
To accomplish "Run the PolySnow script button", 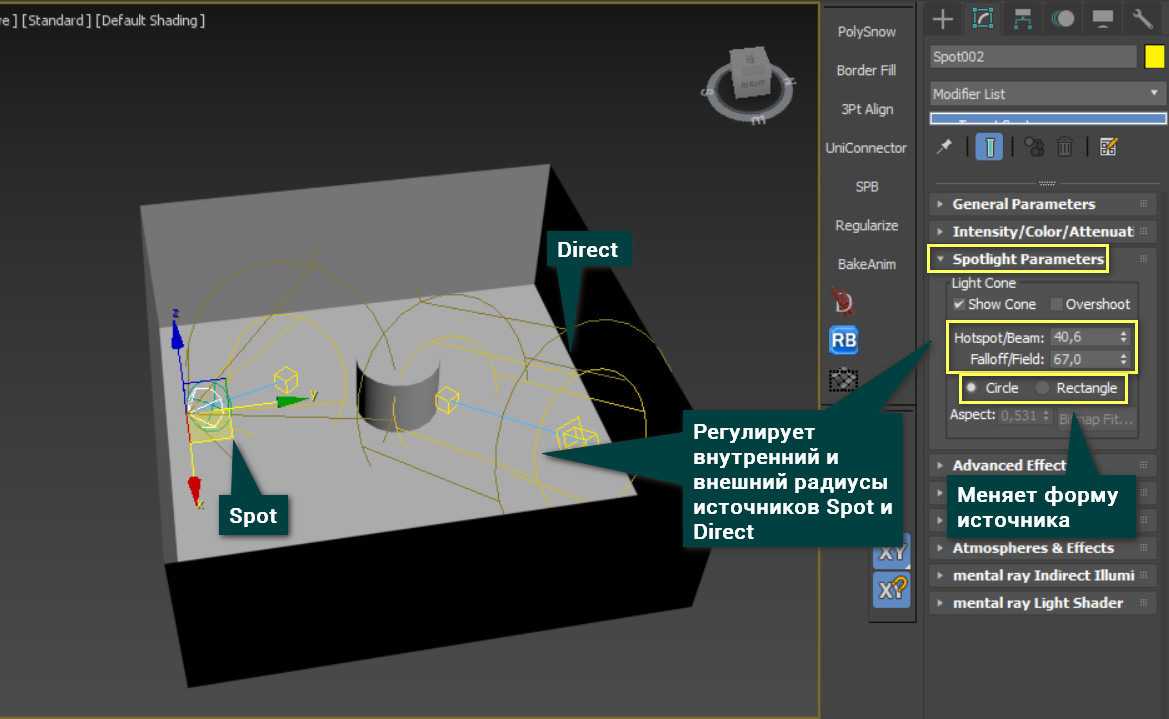I will point(866,32).
